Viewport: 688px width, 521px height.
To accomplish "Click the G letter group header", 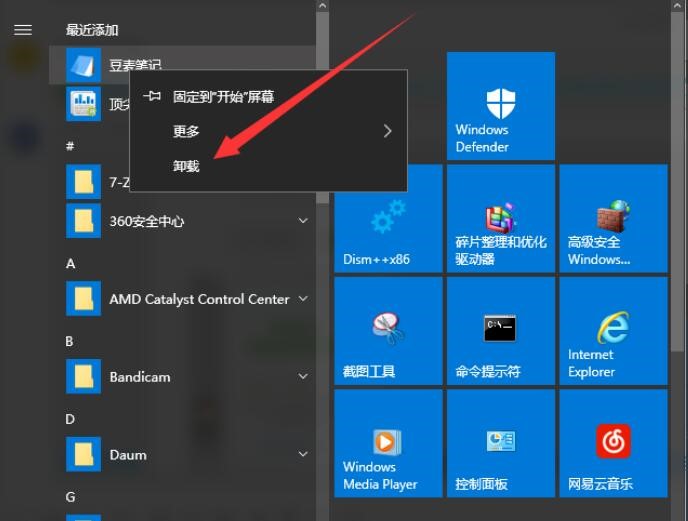I will [70, 497].
